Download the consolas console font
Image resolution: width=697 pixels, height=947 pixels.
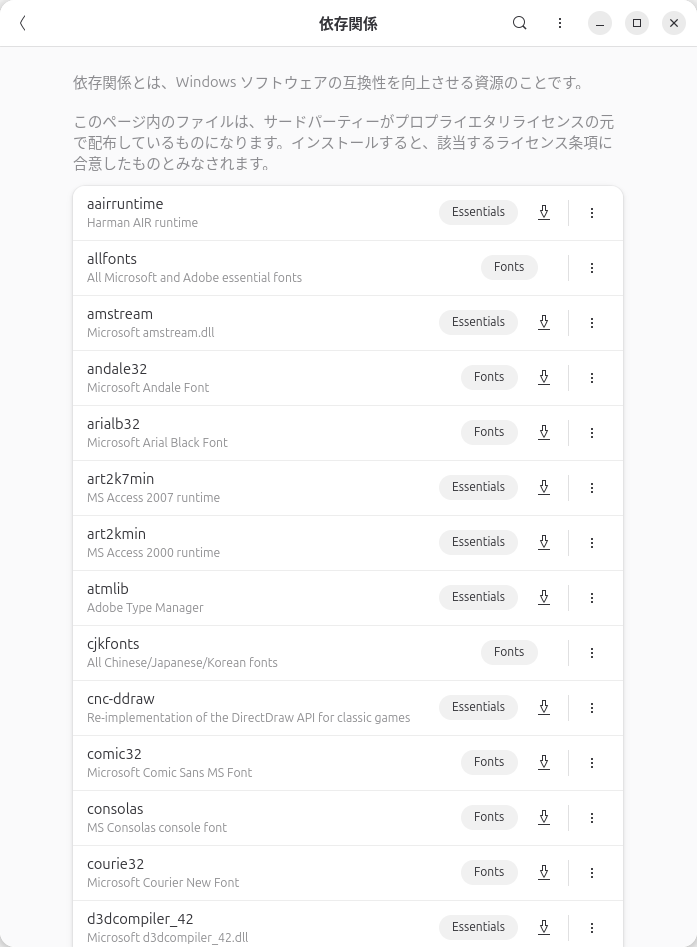(x=544, y=817)
